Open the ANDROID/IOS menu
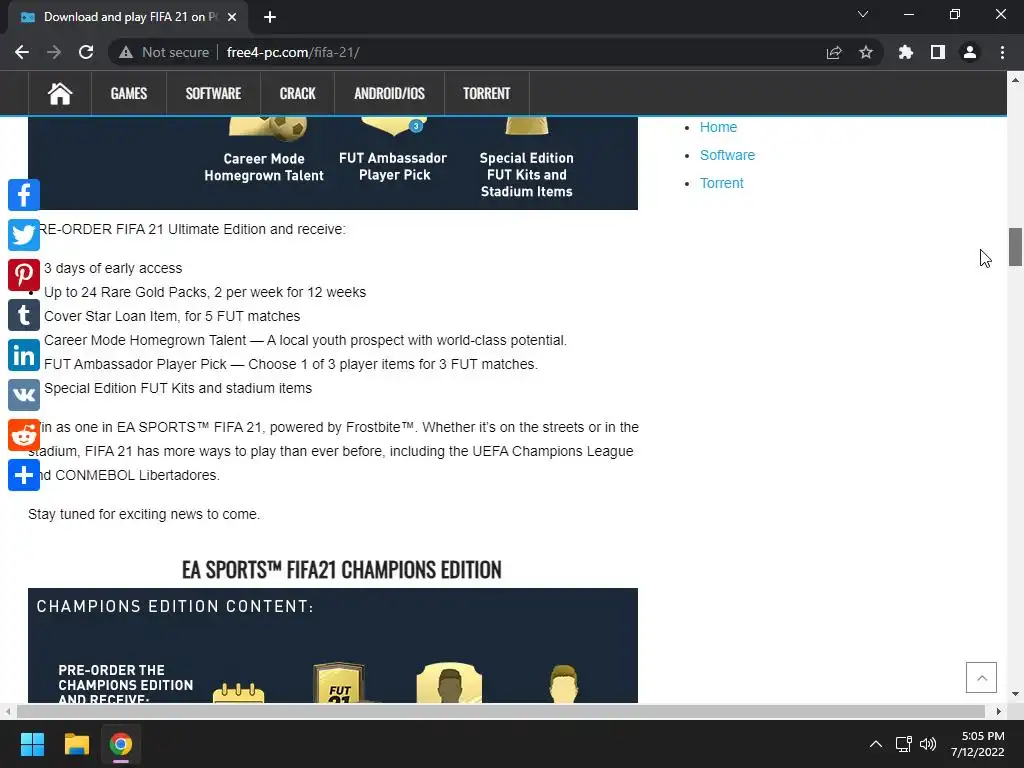Image resolution: width=1024 pixels, height=768 pixels. 389,93
